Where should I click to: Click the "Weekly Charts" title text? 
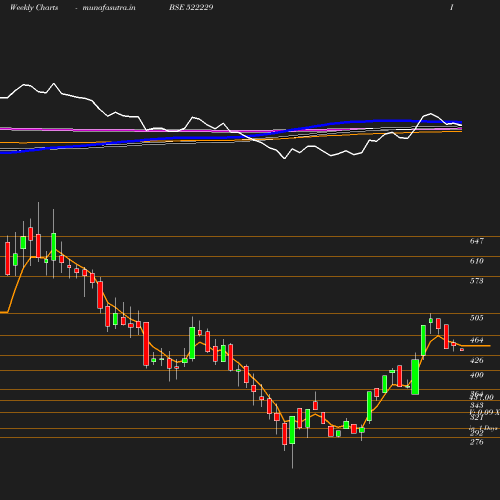[x=34, y=7]
